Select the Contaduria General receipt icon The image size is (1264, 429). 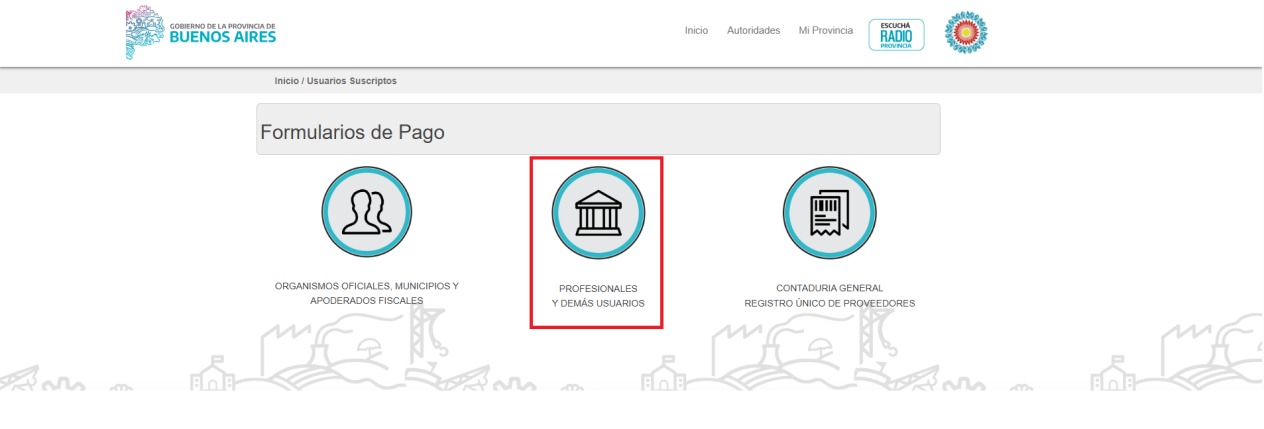(829, 212)
